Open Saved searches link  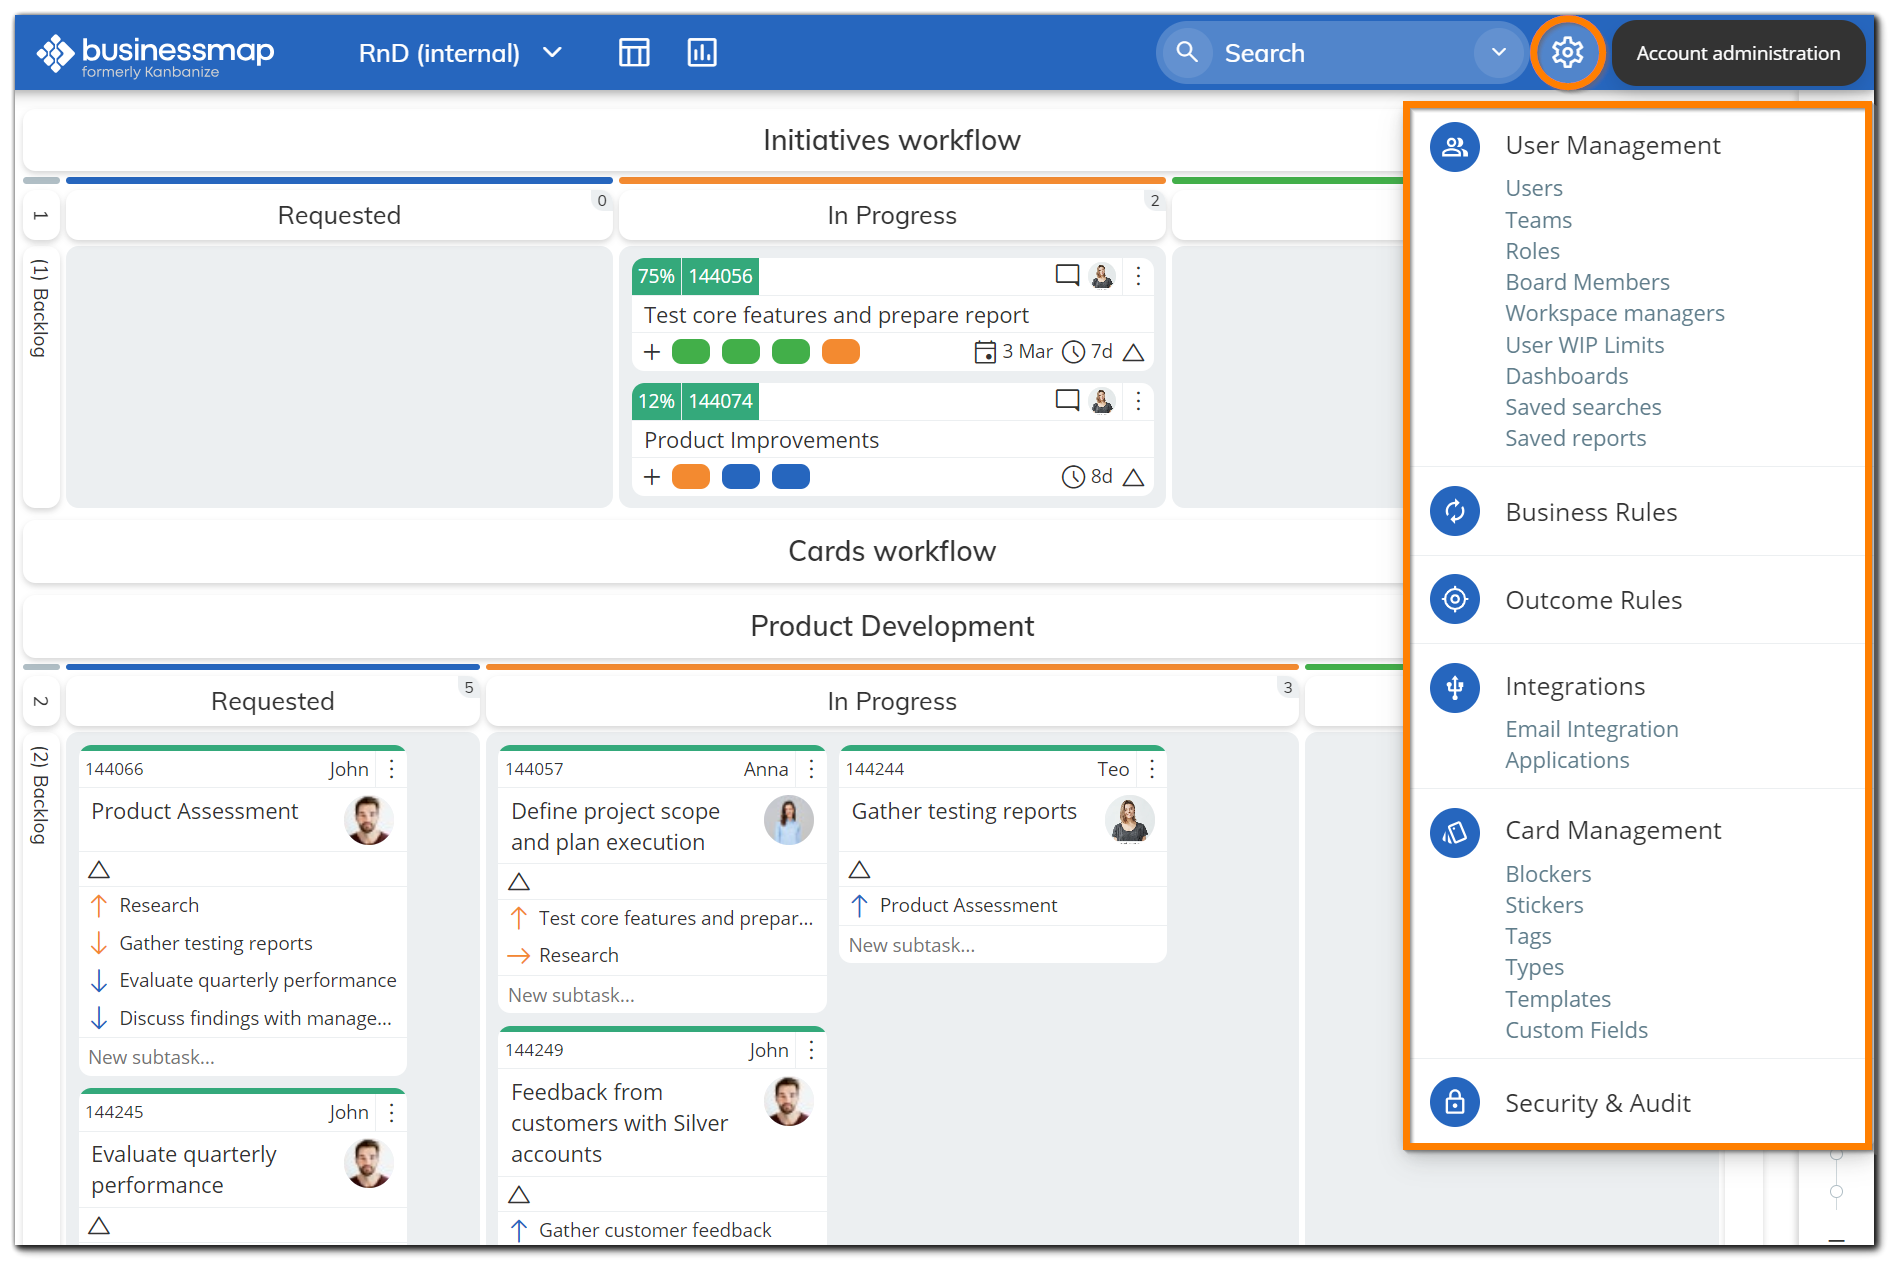(1583, 407)
